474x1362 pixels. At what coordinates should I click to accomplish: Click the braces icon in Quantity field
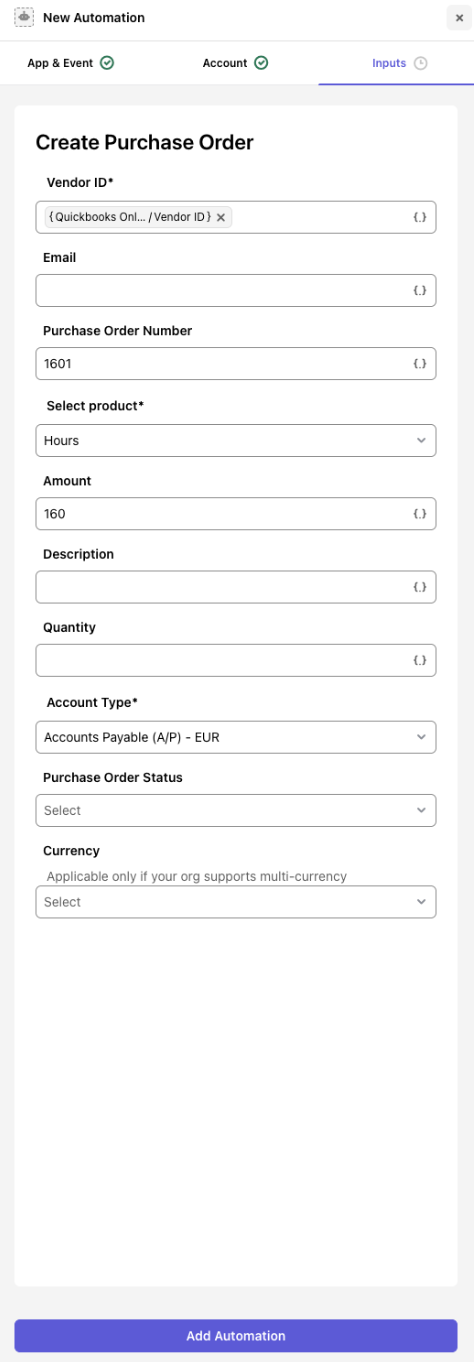coord(420,660)
